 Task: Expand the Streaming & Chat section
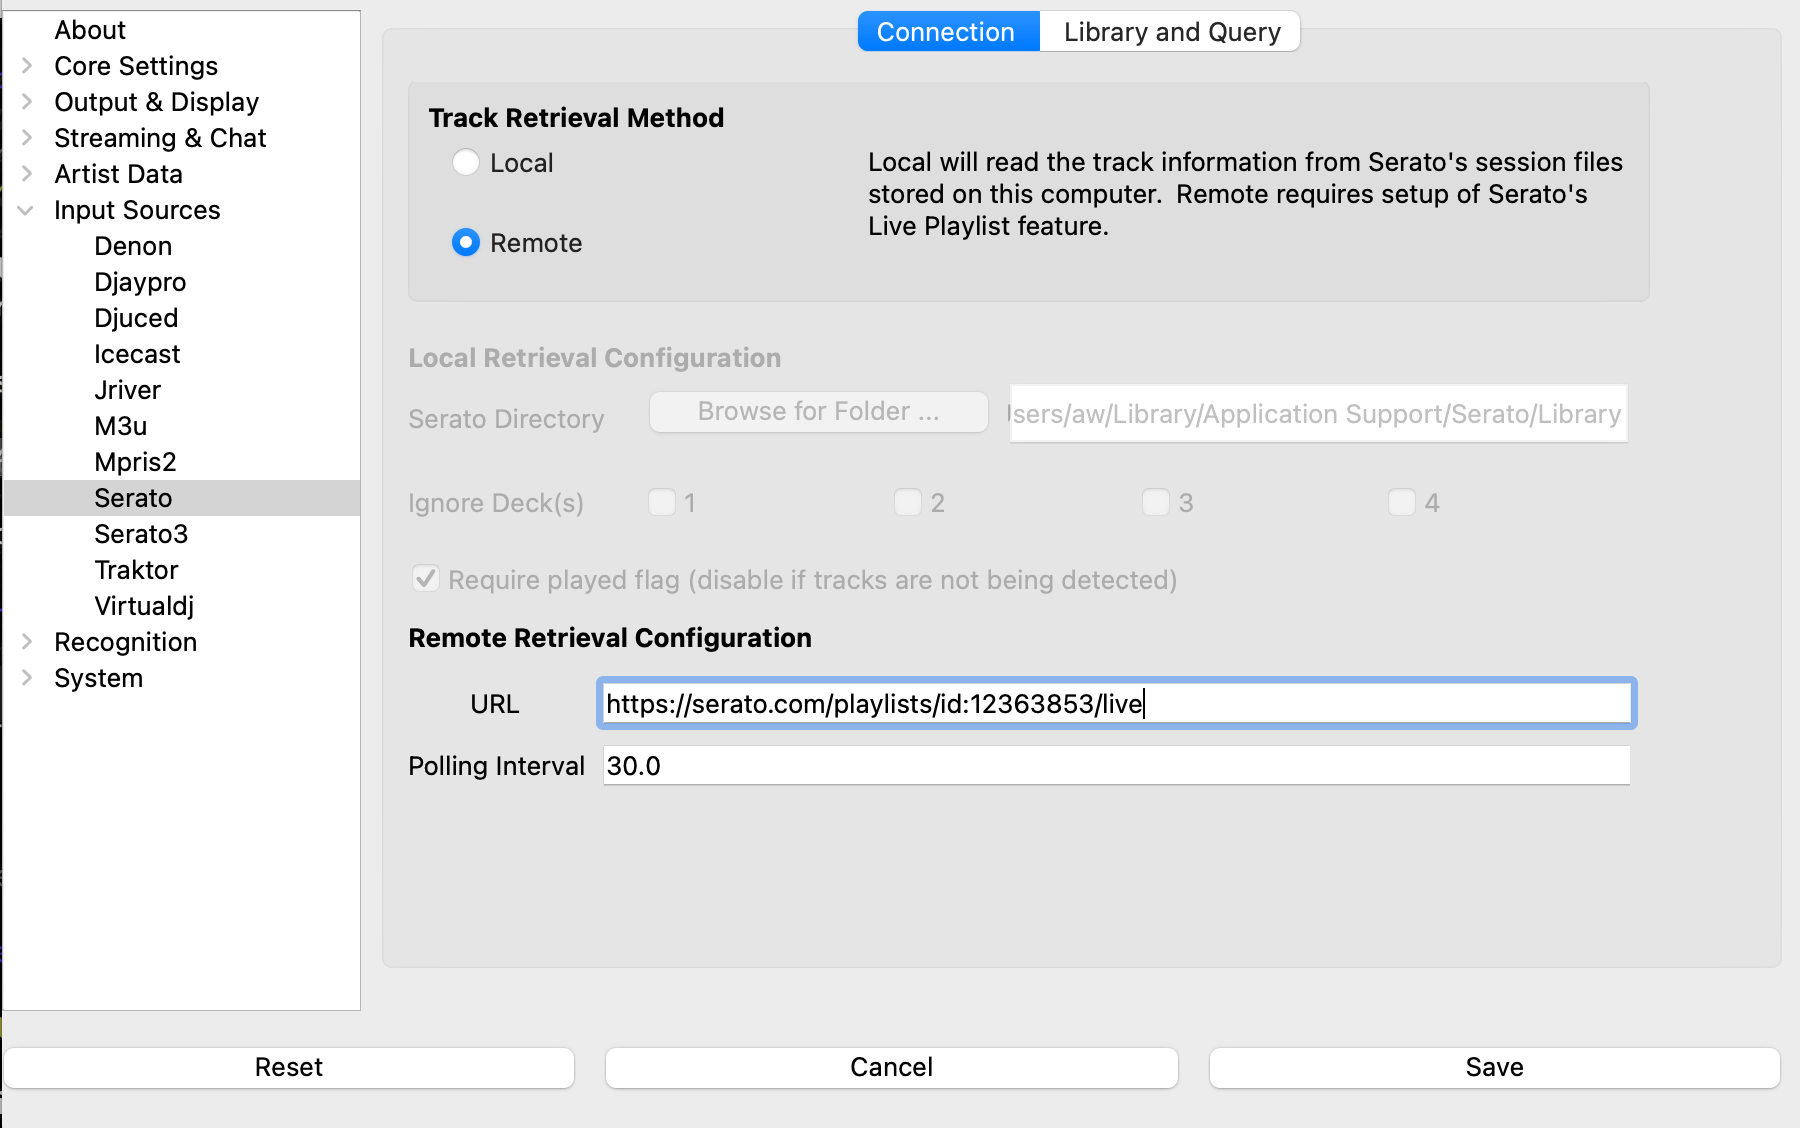click(27, 138)
